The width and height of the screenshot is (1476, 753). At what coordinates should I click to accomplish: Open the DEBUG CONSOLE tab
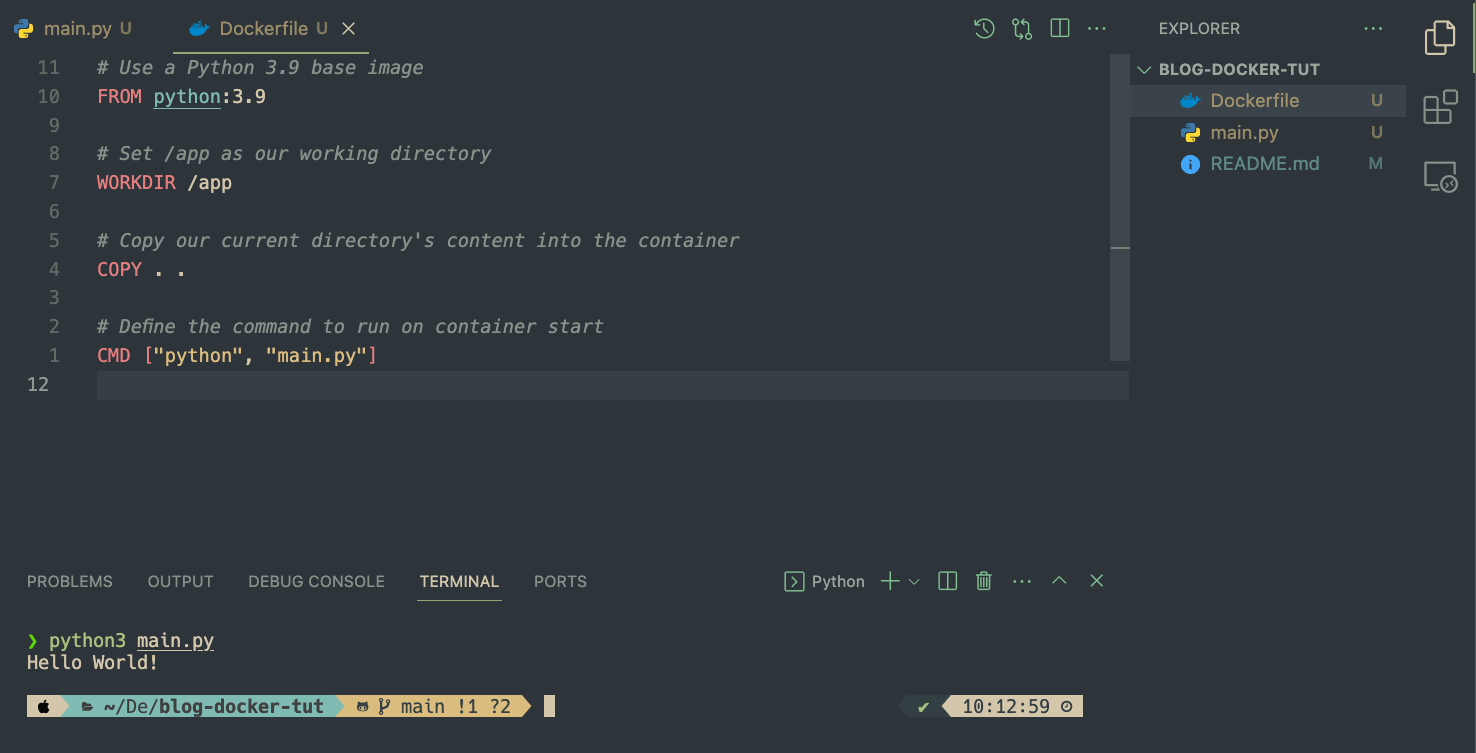point(316,582)
